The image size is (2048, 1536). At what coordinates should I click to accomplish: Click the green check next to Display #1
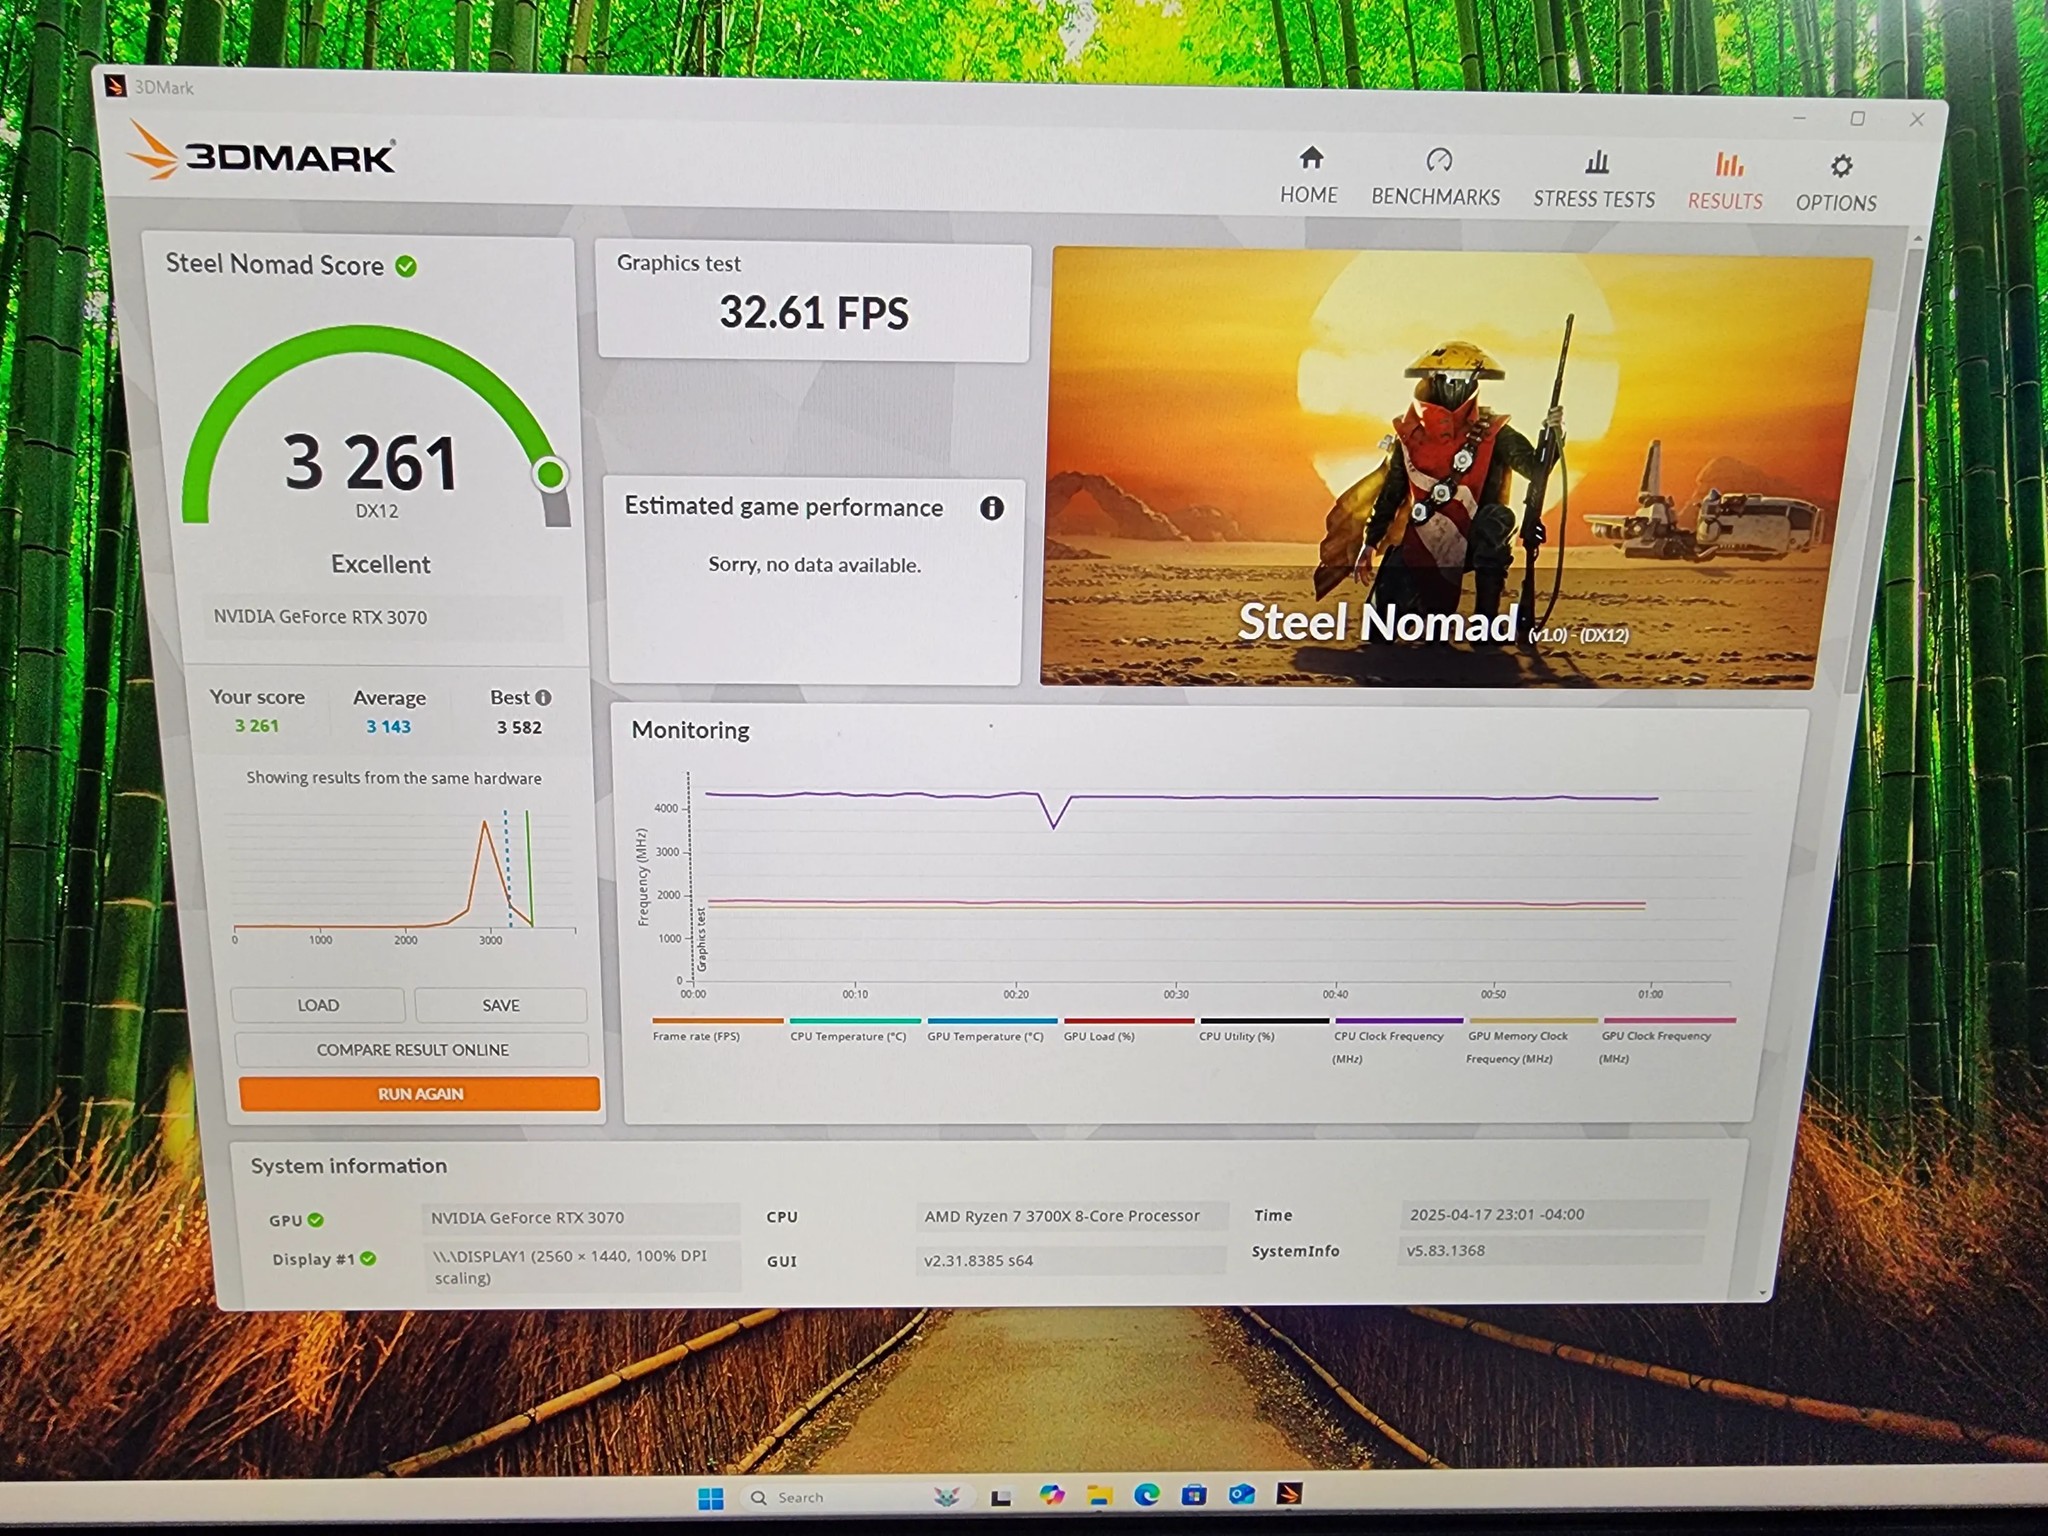click(x=368, y=1259)
